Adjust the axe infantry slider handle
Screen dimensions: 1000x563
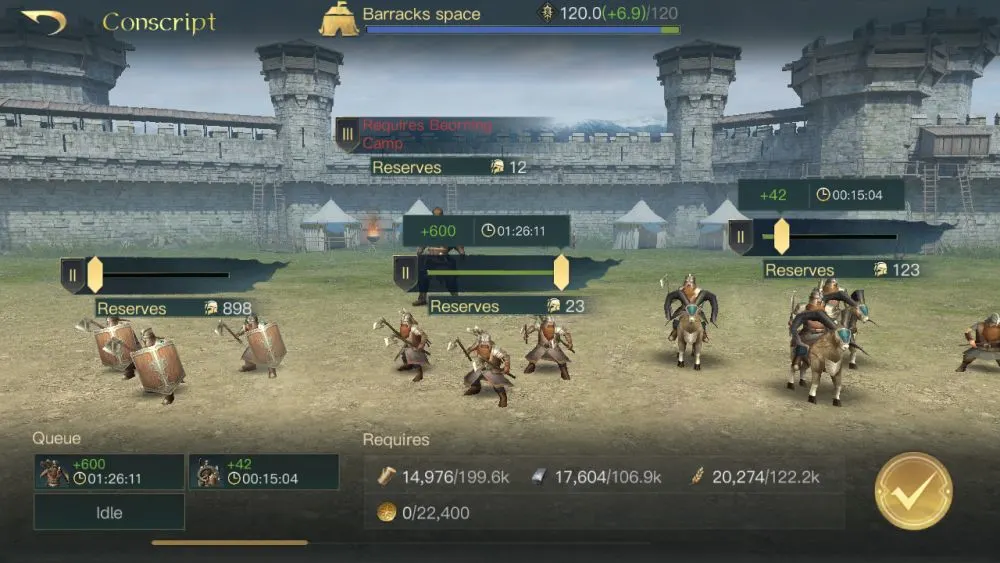pos(561,272)
